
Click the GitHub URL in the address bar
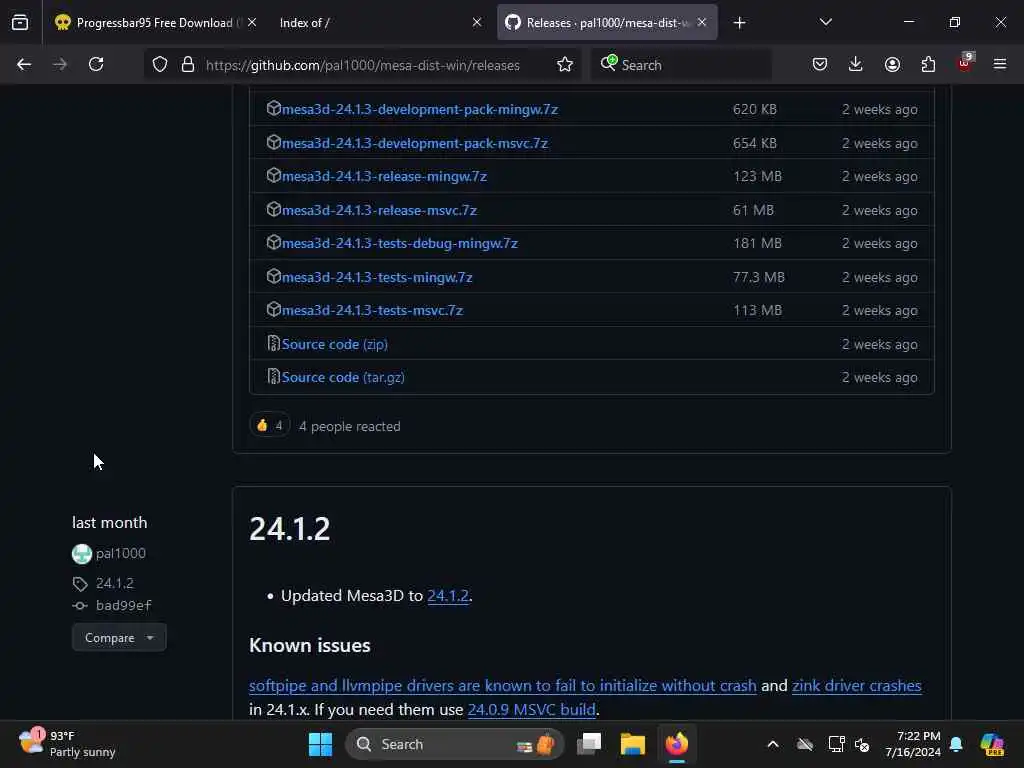[362, 65]
